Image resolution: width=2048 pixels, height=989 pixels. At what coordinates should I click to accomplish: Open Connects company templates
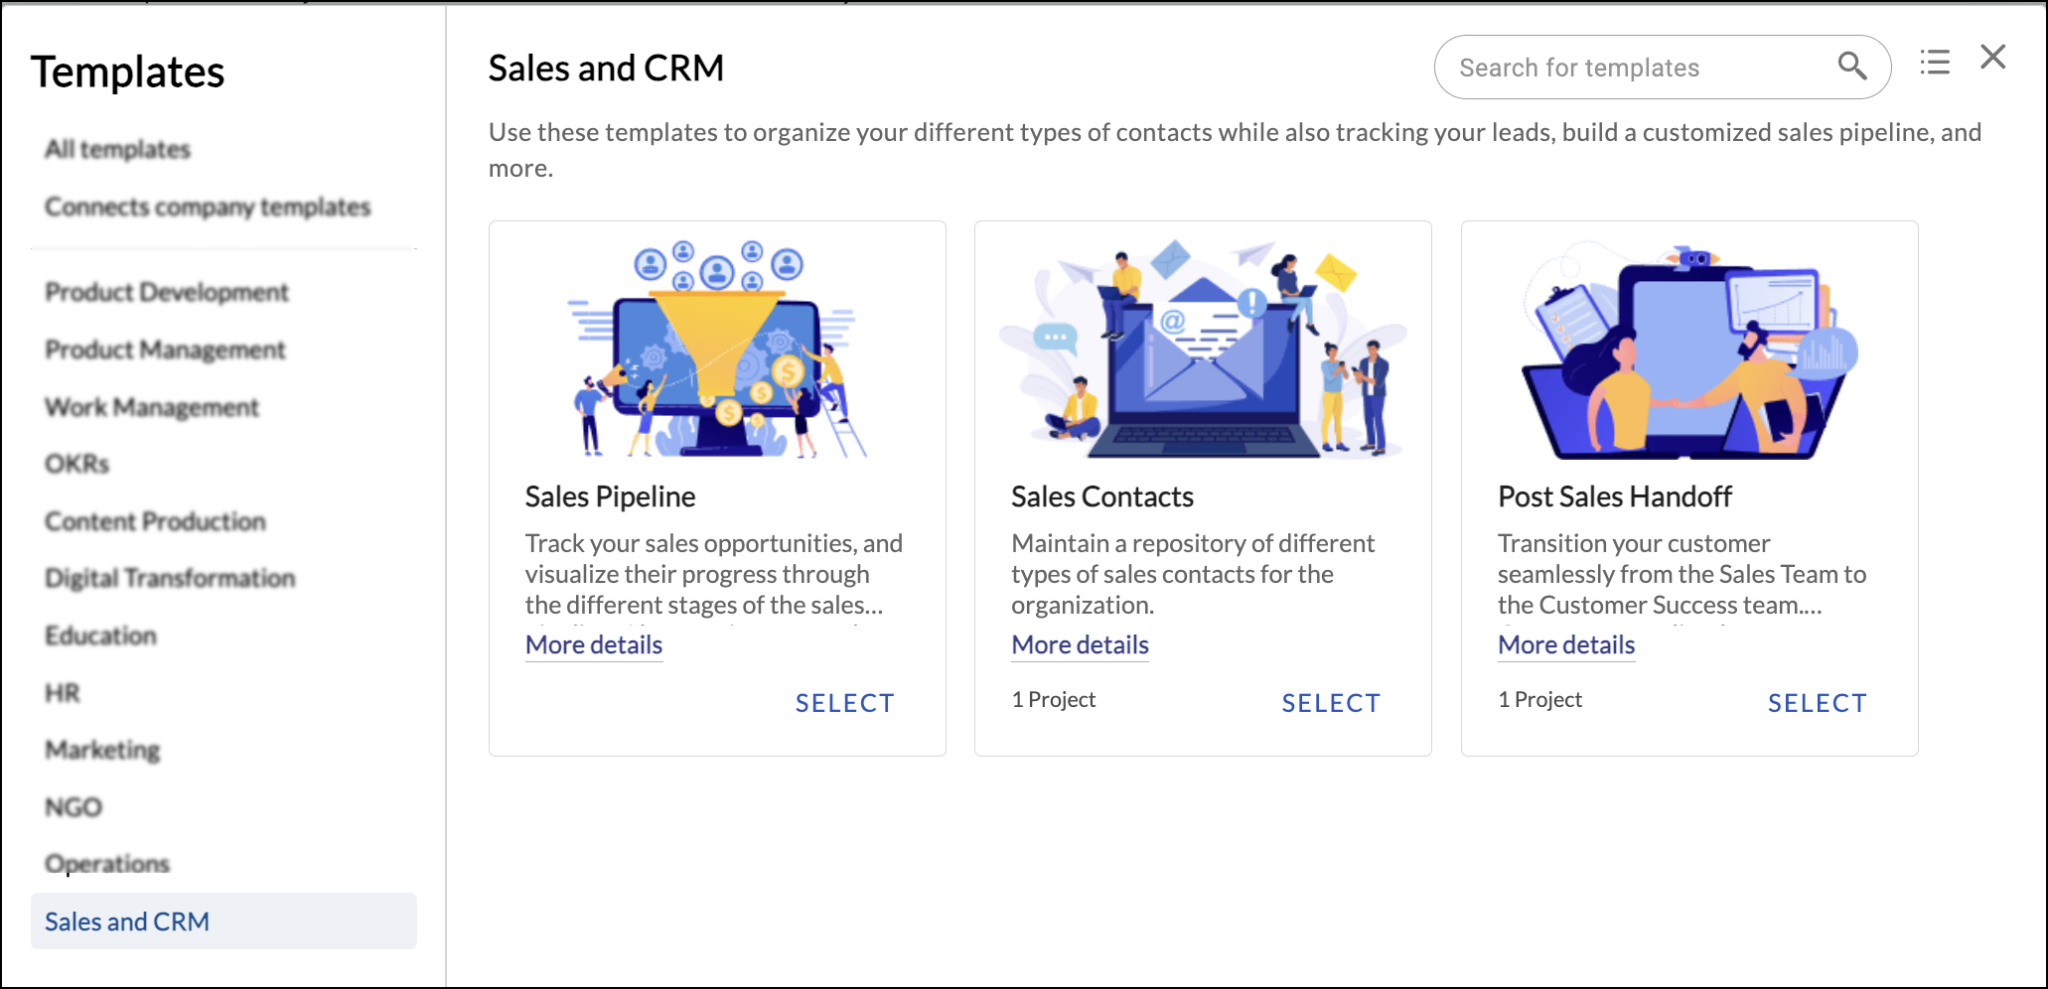point(206,207)
